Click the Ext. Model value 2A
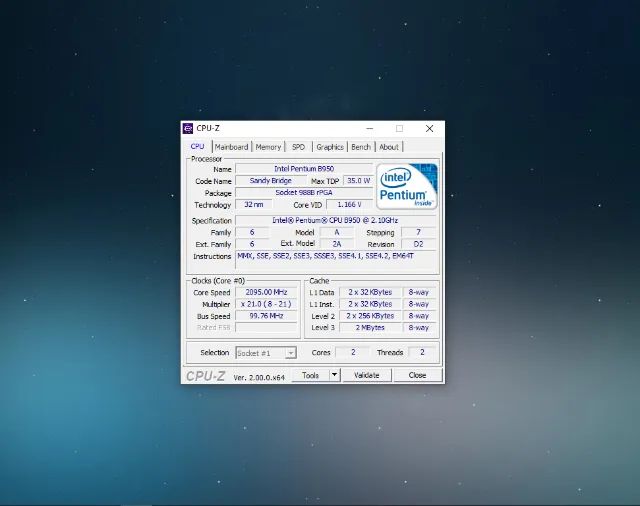Viewport: 640px width, 506px height. [x=337, y=244]
